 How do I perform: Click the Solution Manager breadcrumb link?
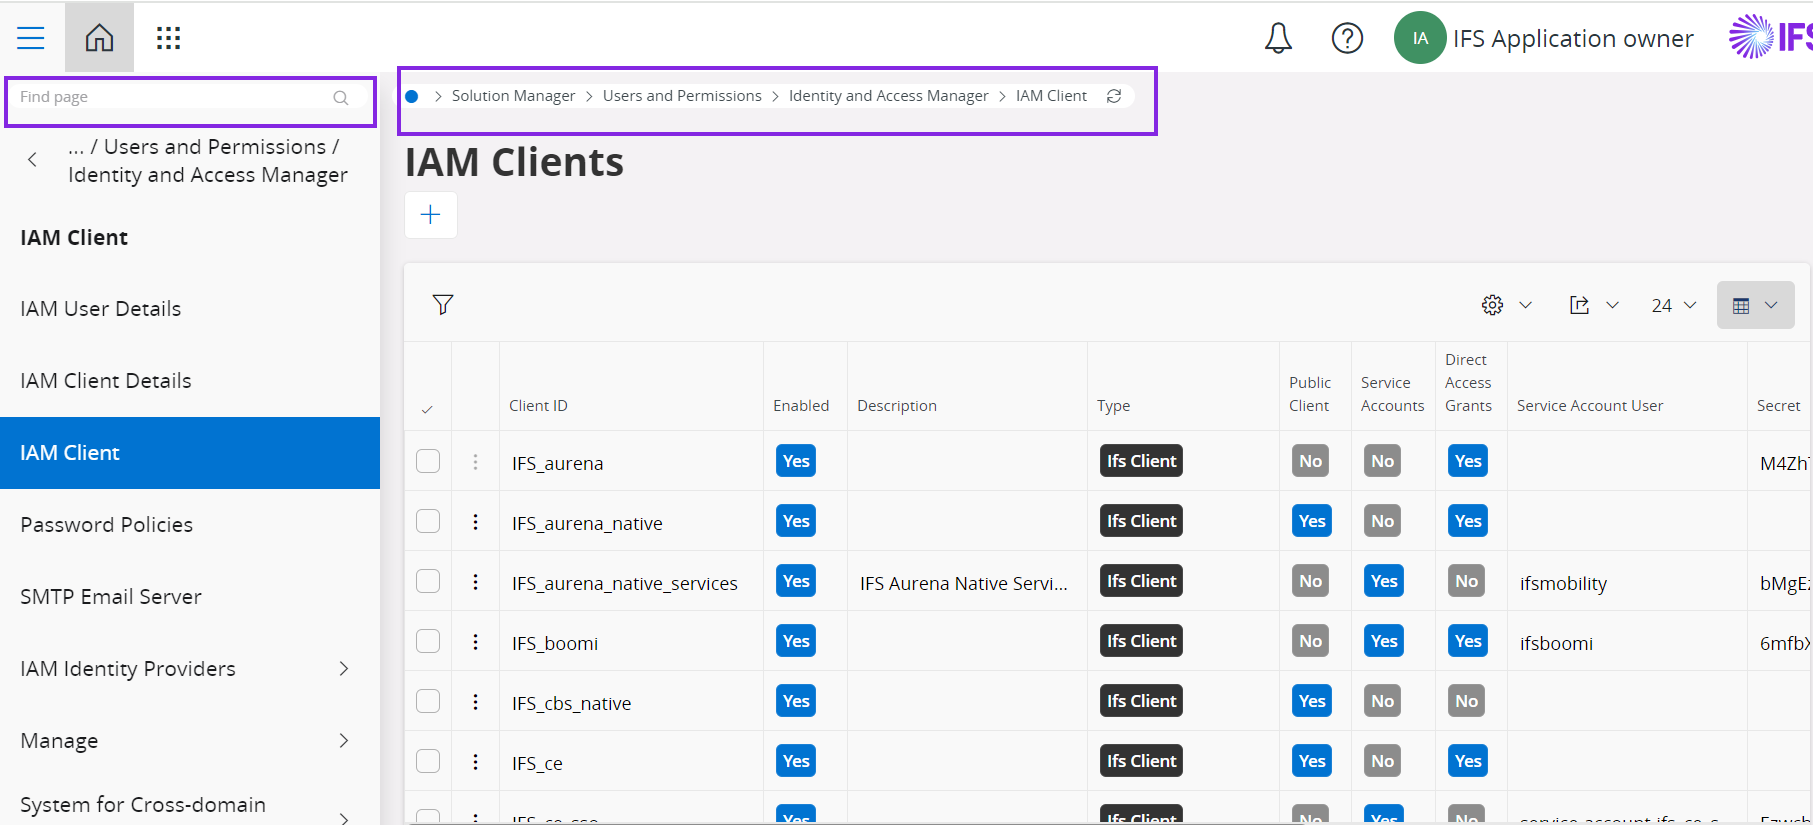point(513,96)
